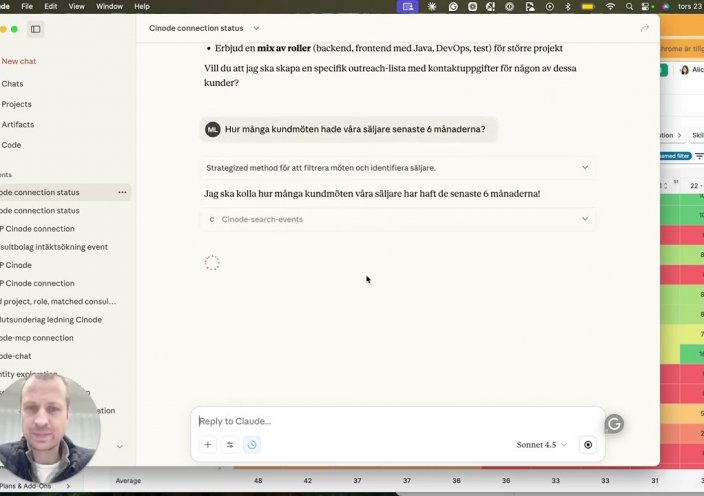
Task: Expand the Cinode-search-events tool call
Action: point(584,219)
